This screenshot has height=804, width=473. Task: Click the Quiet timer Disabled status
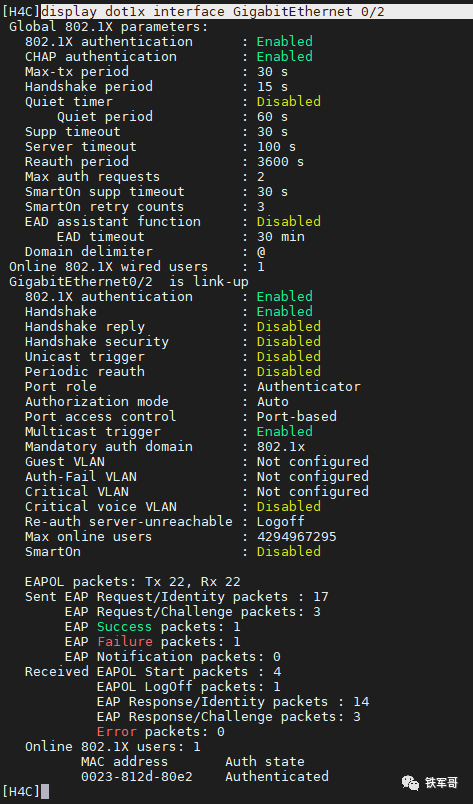click(x=289, y=102)
